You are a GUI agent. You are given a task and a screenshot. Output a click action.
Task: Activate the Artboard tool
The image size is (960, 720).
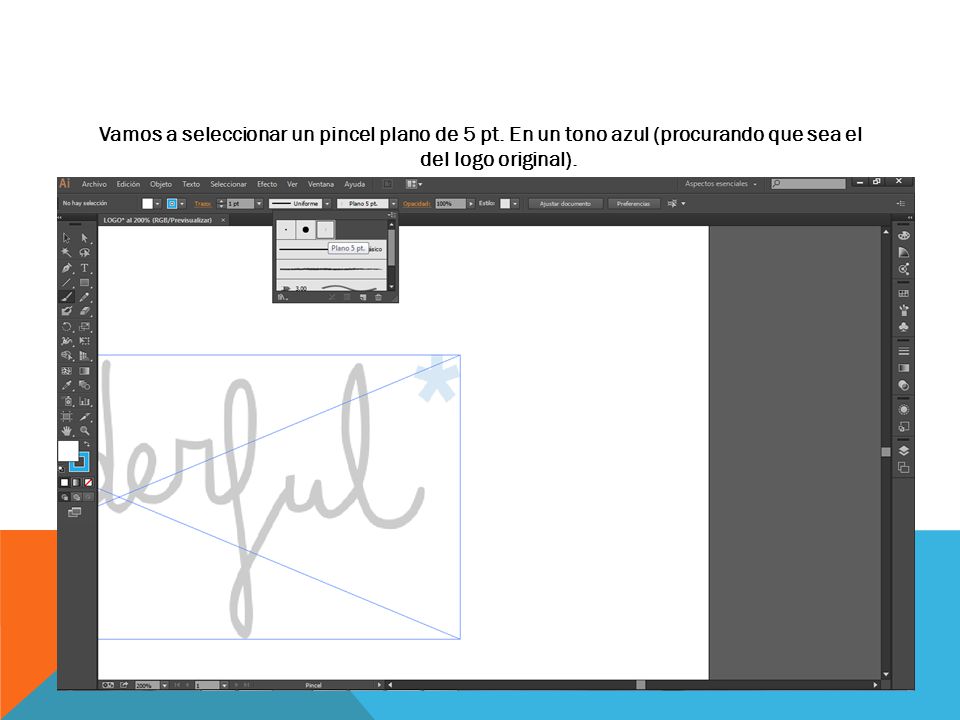67,416
